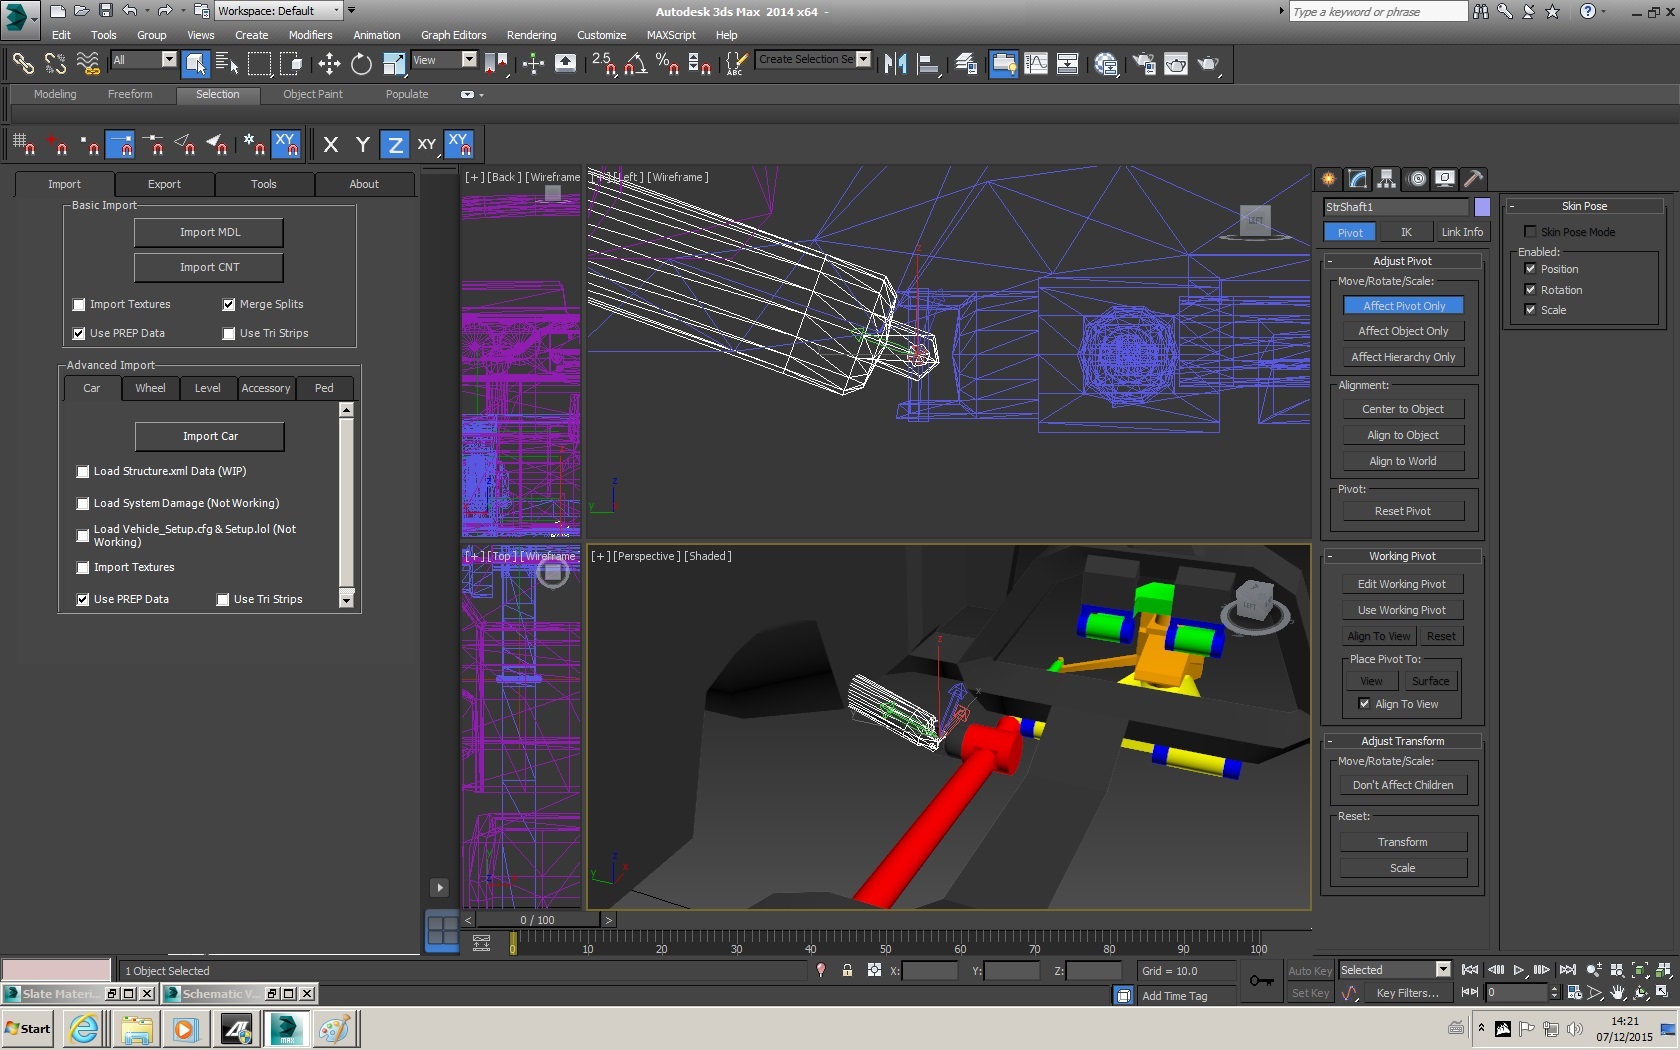The image size is (1680, 1050).
Task: Open the Curve Editor from toolbar
Action: coord(1036,64)
